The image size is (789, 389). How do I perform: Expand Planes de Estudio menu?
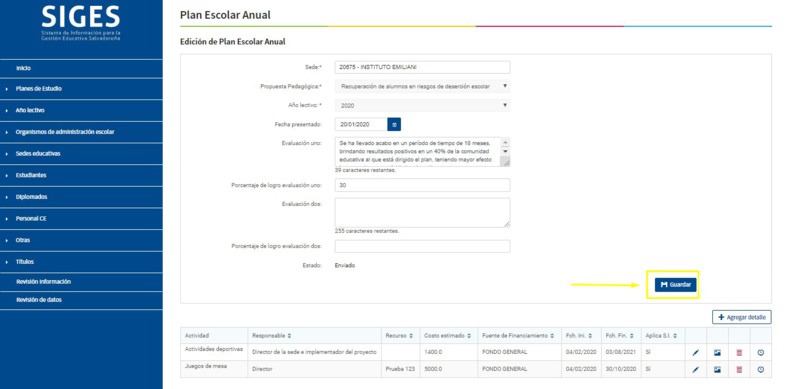pyautogui.click(x=81, y=89)
